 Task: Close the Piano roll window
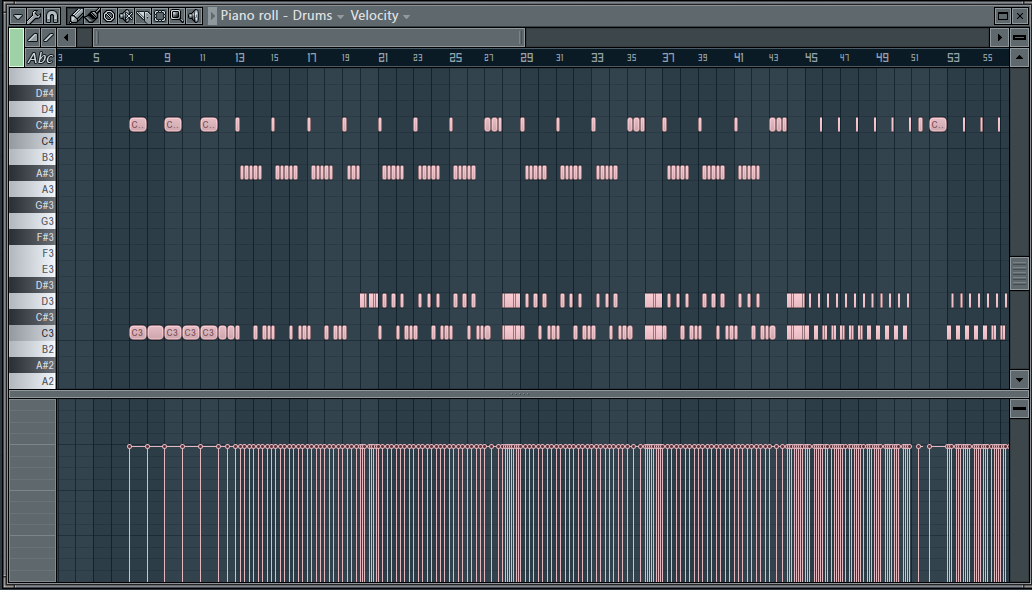(1019, 16)
